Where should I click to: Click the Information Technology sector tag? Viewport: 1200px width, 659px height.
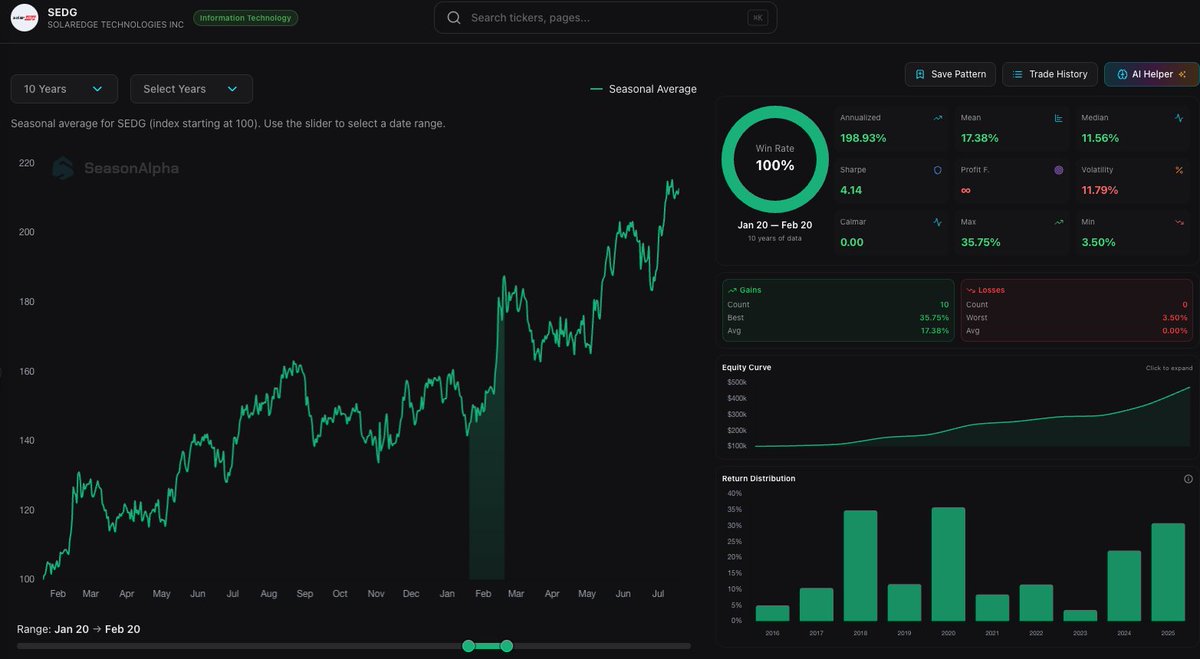point(245,18)
